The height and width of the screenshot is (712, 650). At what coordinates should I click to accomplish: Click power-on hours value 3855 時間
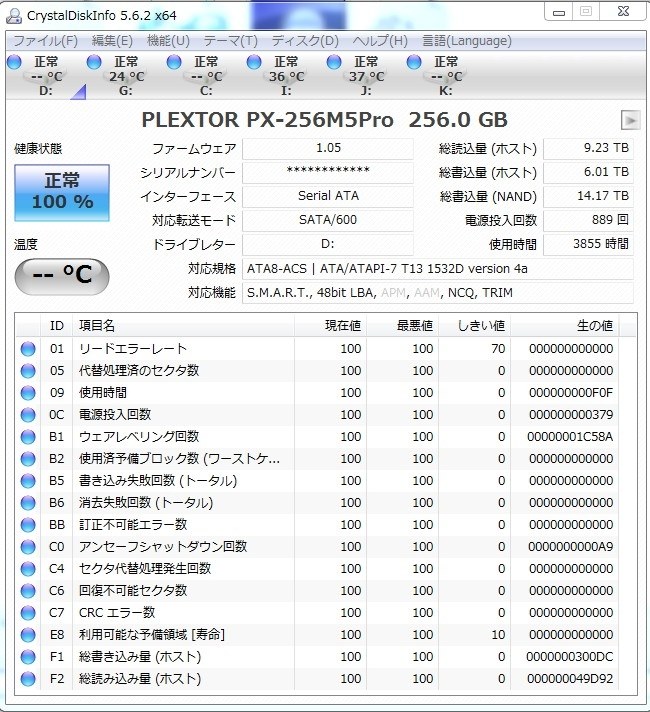(588, 244)
